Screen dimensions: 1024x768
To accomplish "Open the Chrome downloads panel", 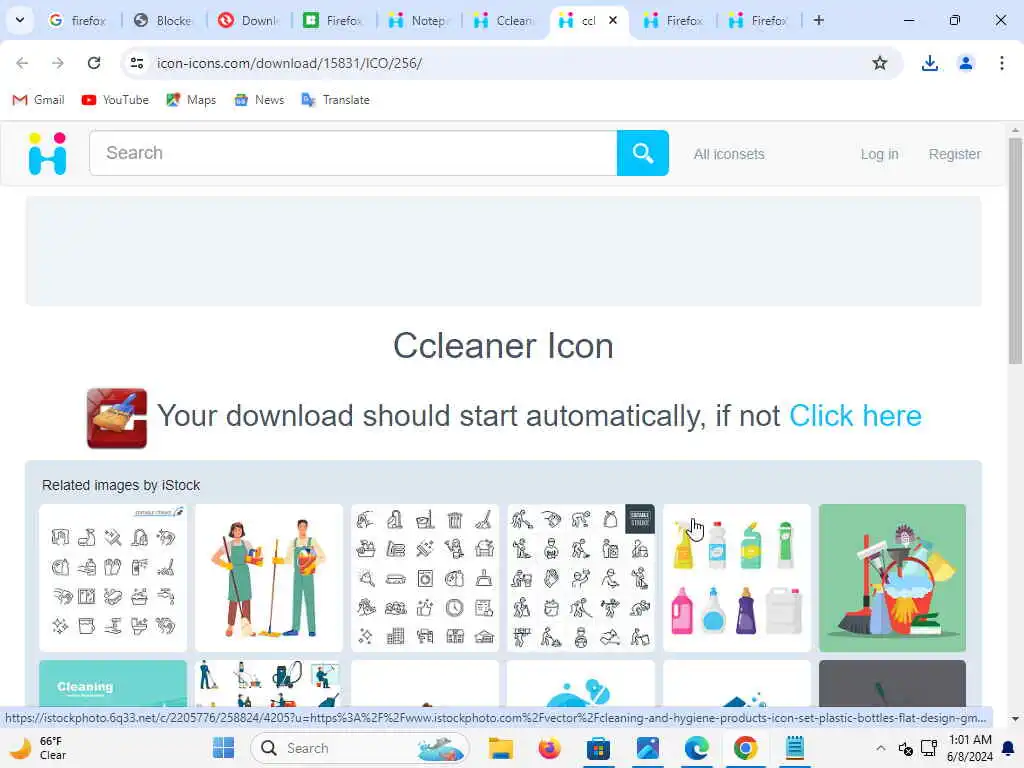I will pyautogui.click(x=929, y=63).
